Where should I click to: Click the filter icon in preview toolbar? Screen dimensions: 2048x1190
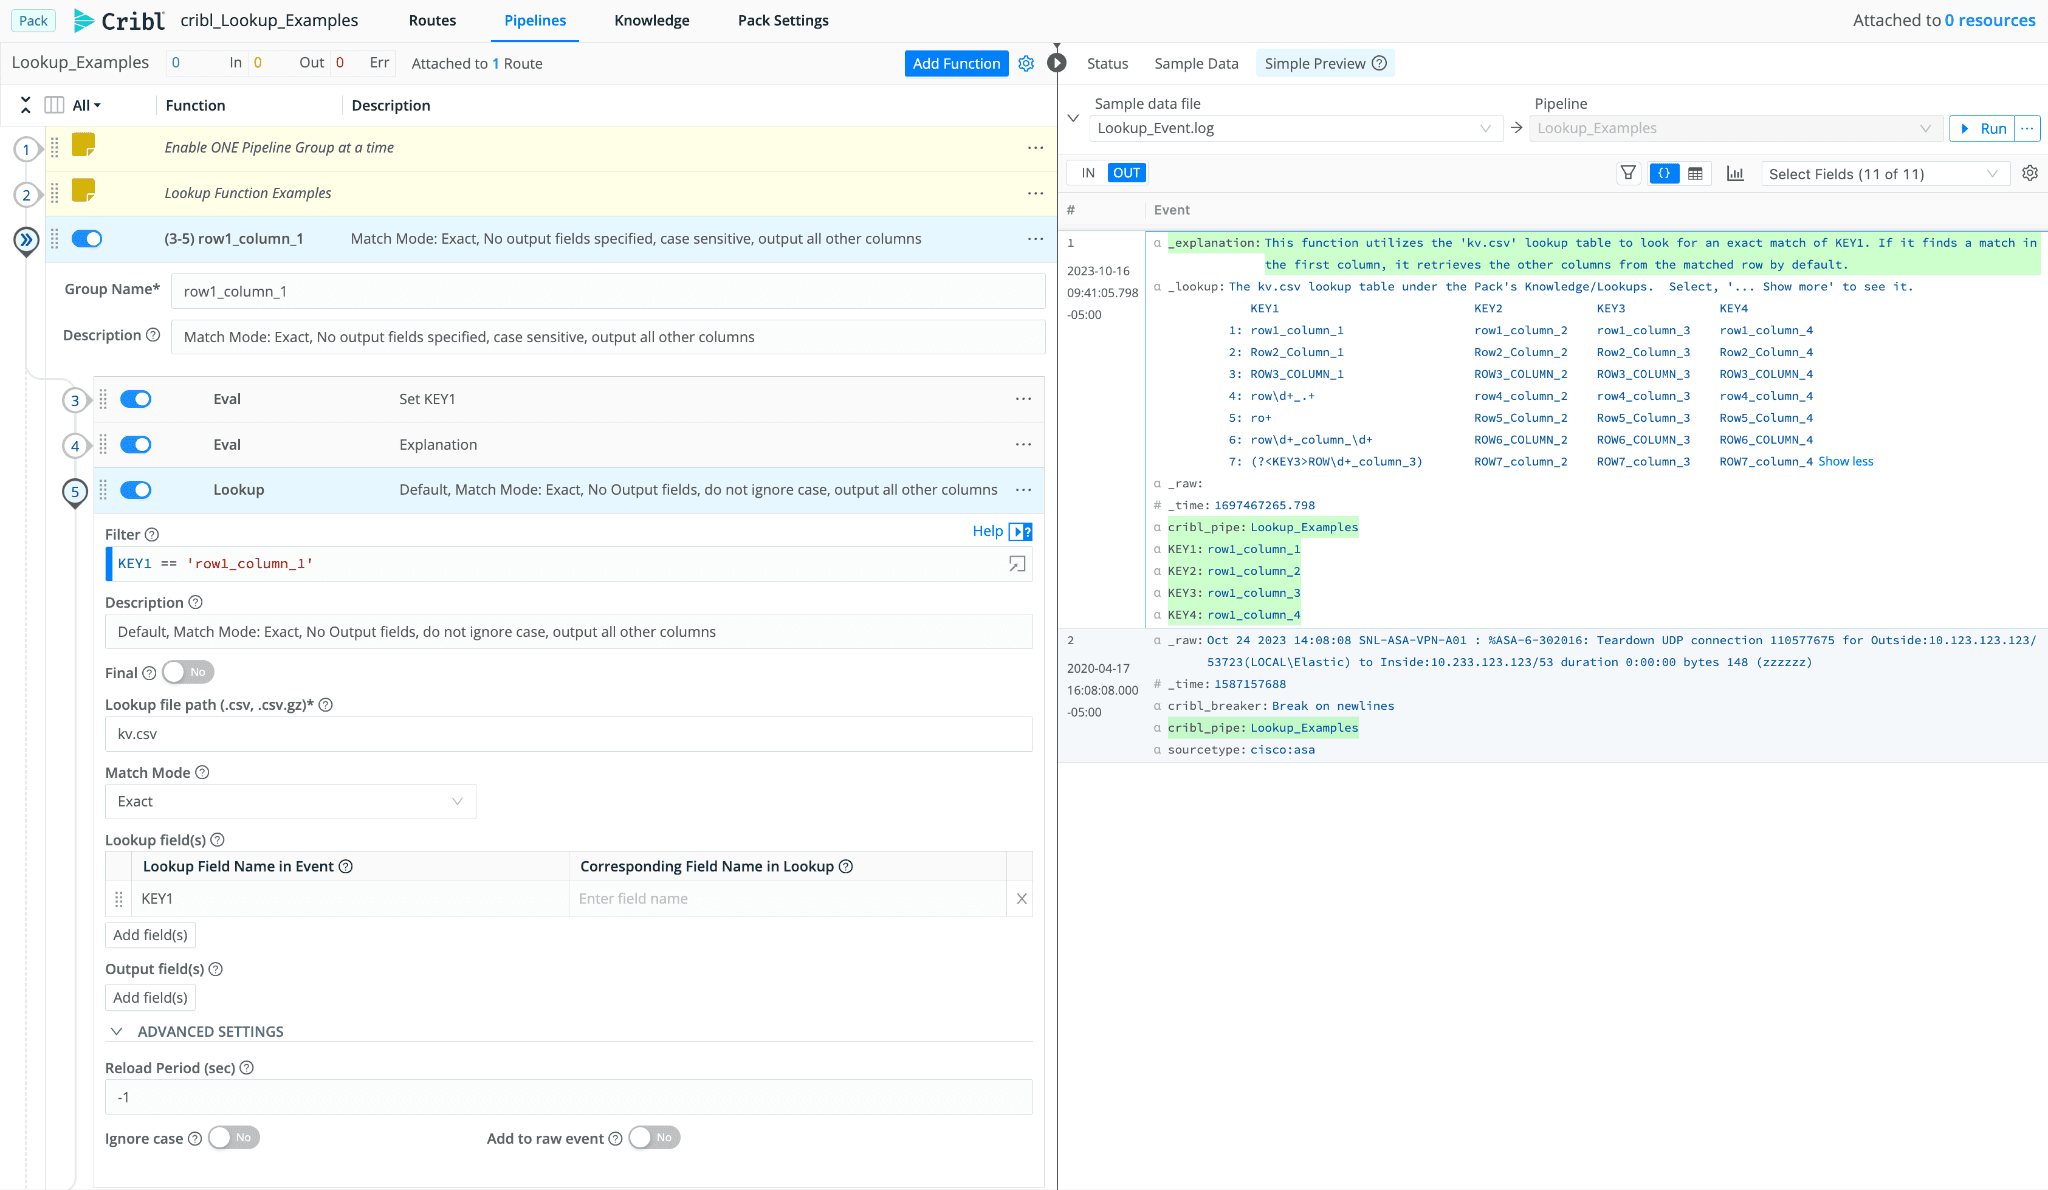(1628, 173)
